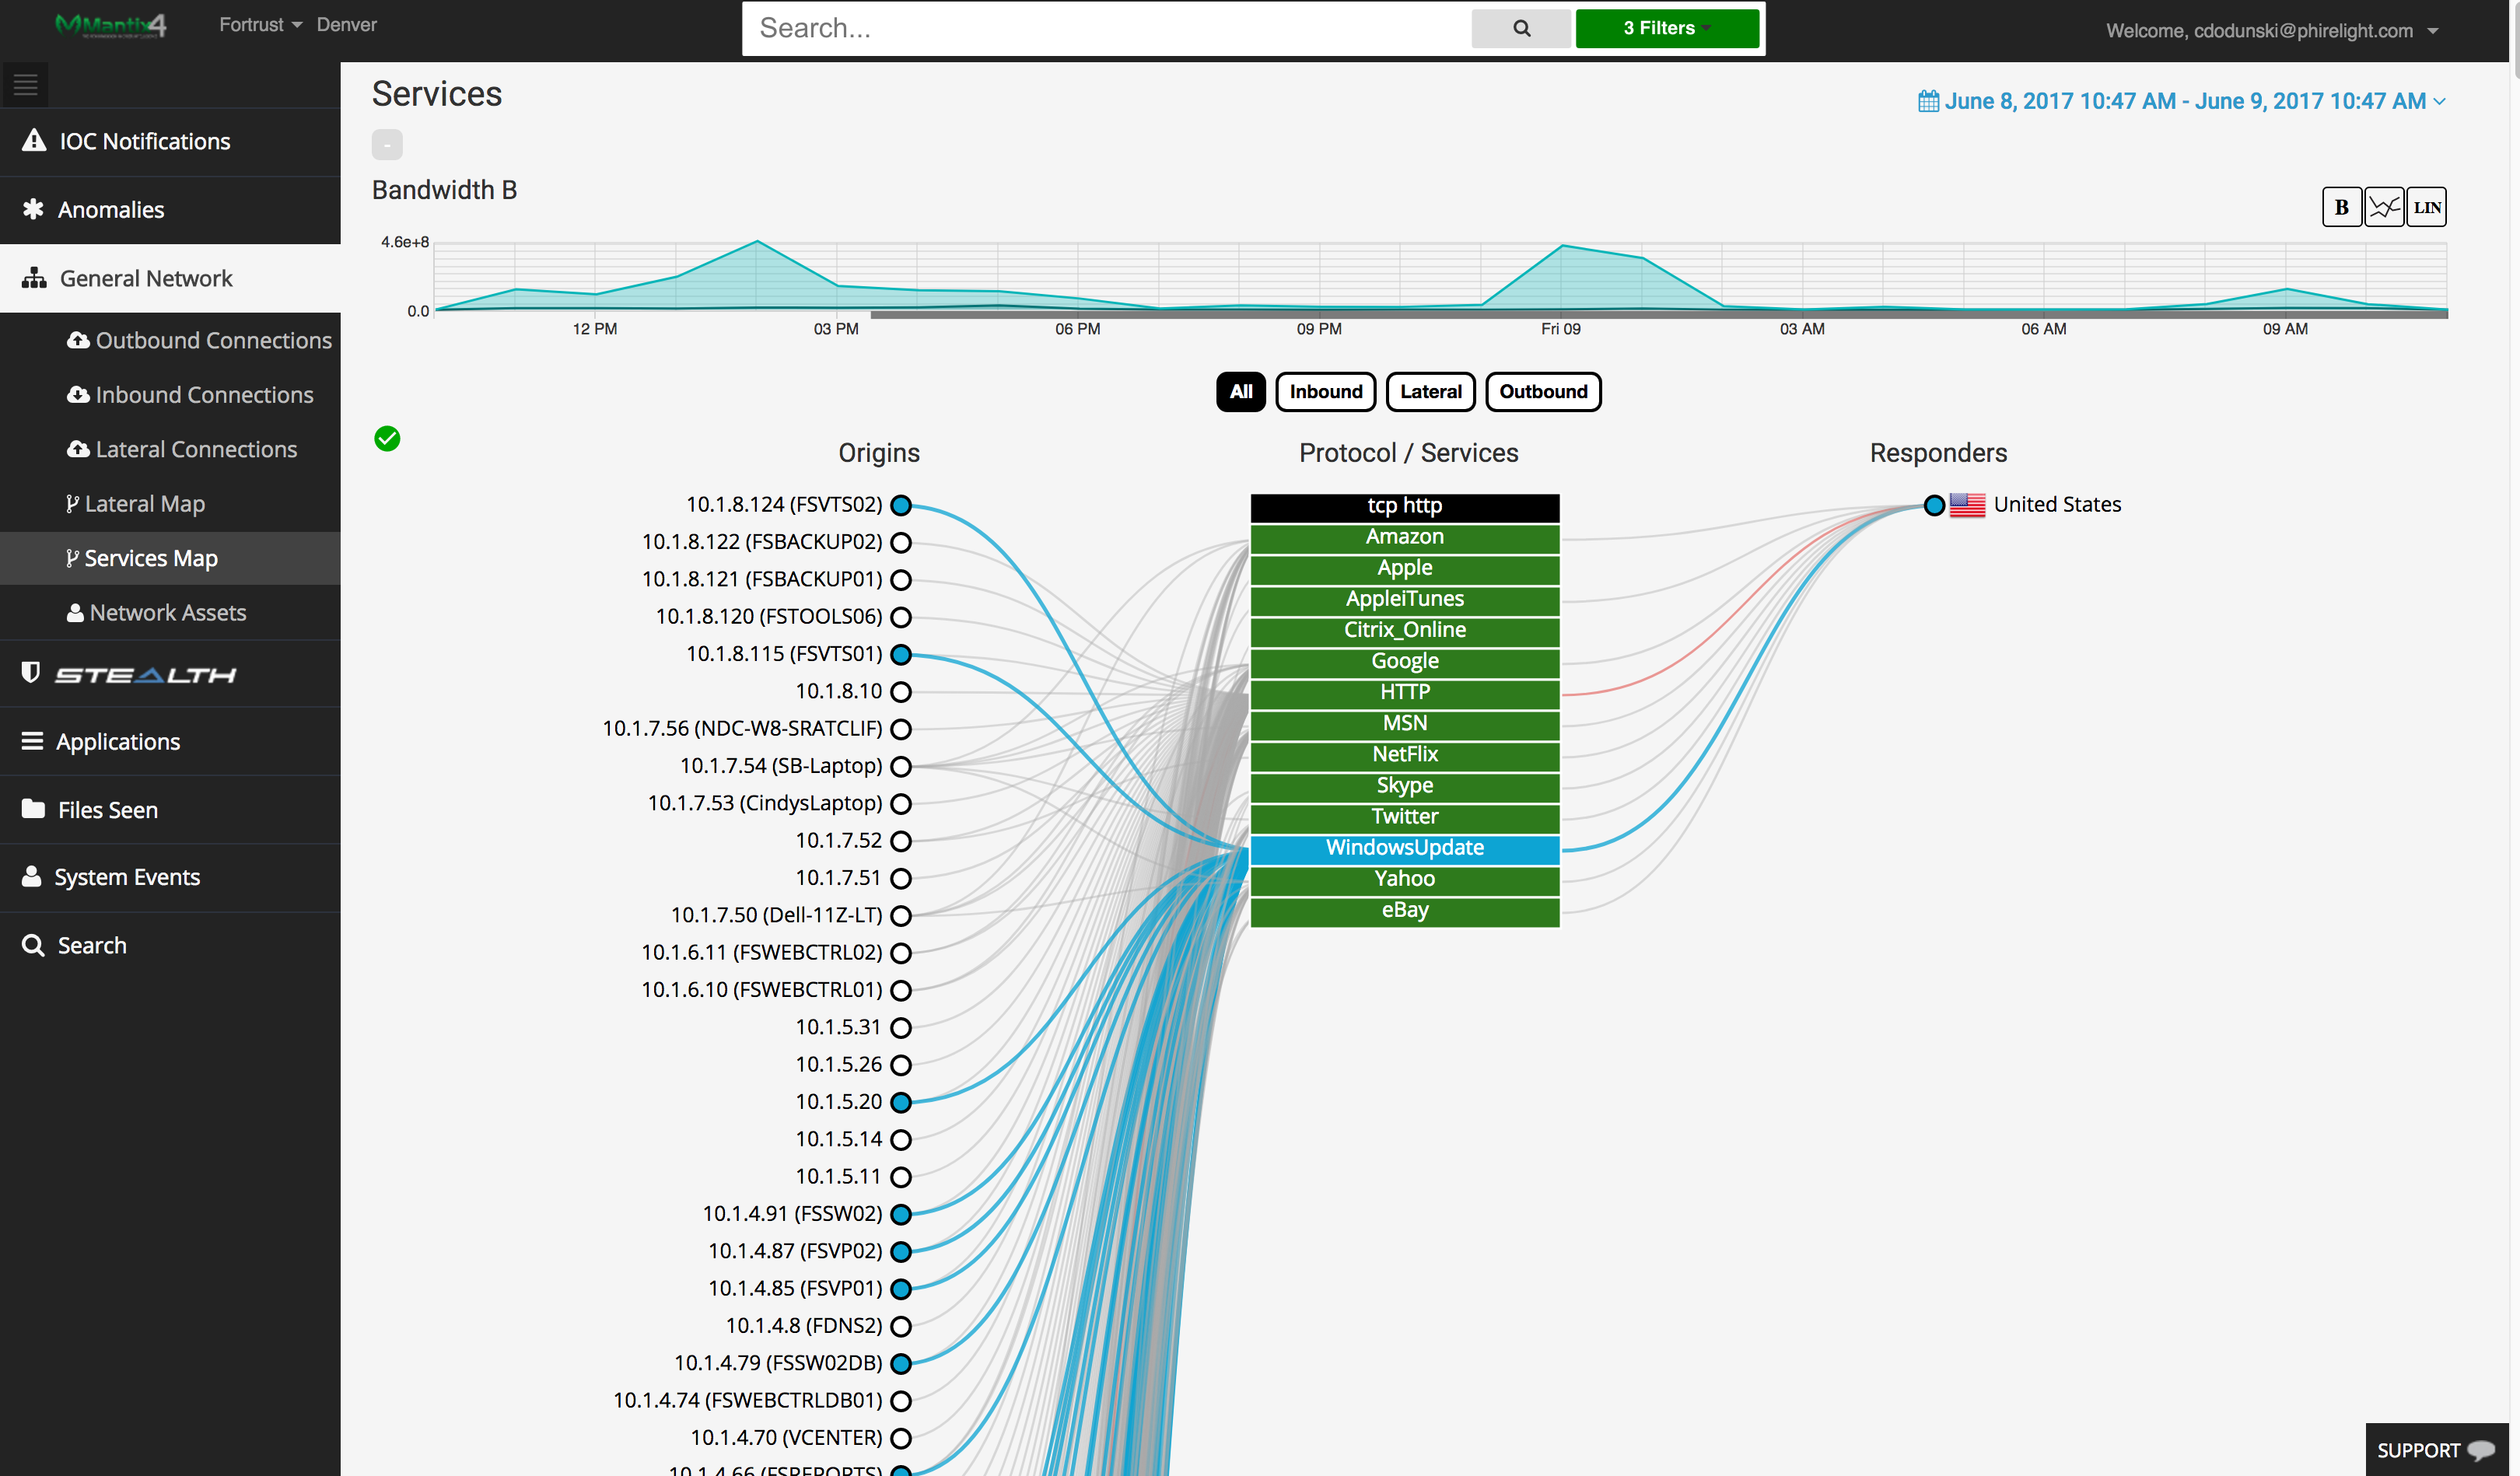Click the Inbound Connections cloud icon
Screen dimensions: 2520x1476
coord(78,395)
